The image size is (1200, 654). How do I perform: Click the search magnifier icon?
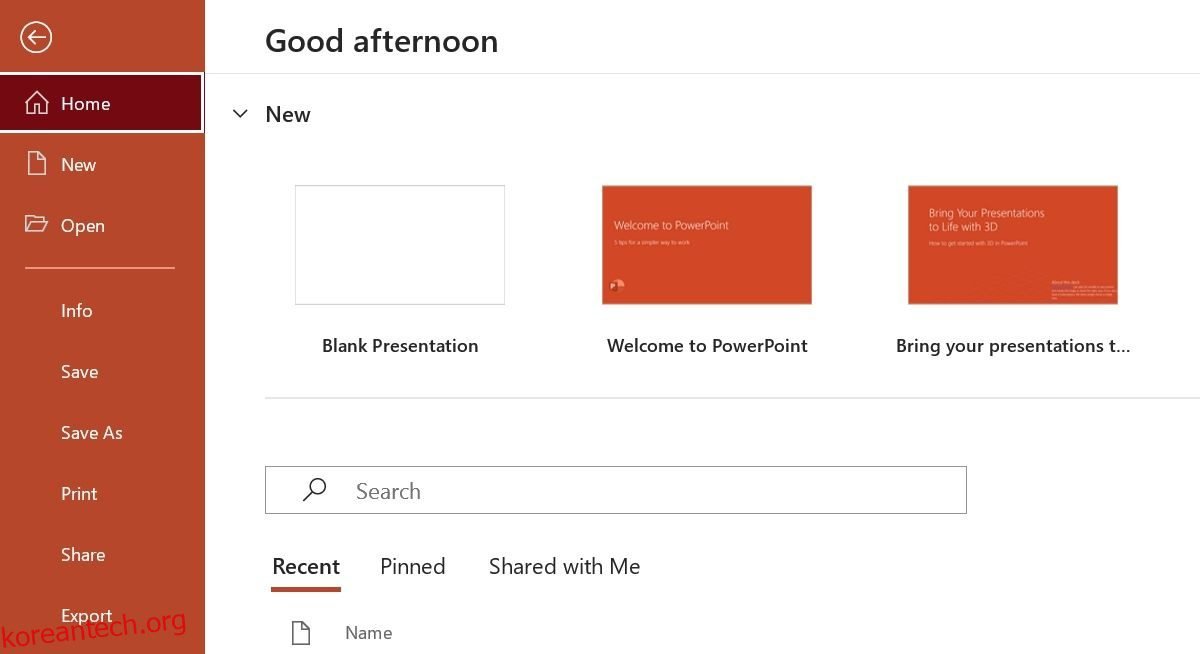click(314, 490)
